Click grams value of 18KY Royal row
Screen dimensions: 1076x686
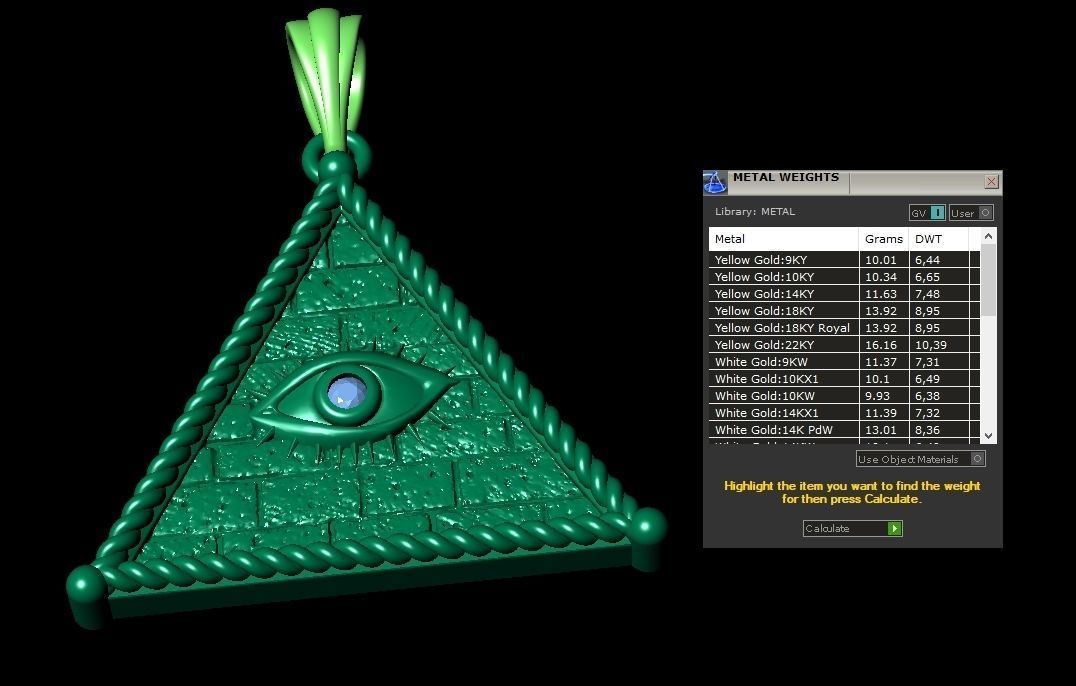point(880,329)
